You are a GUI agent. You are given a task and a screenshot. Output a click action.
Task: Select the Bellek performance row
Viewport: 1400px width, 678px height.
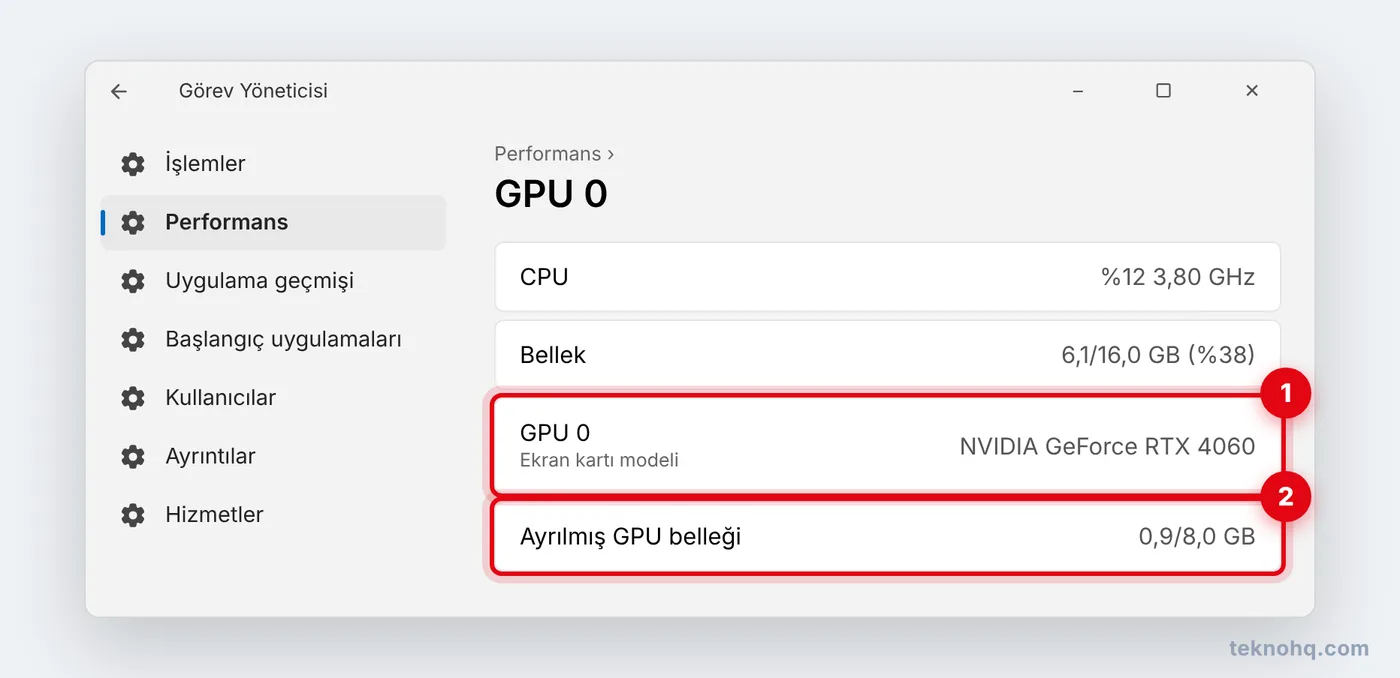coord(887,355)
